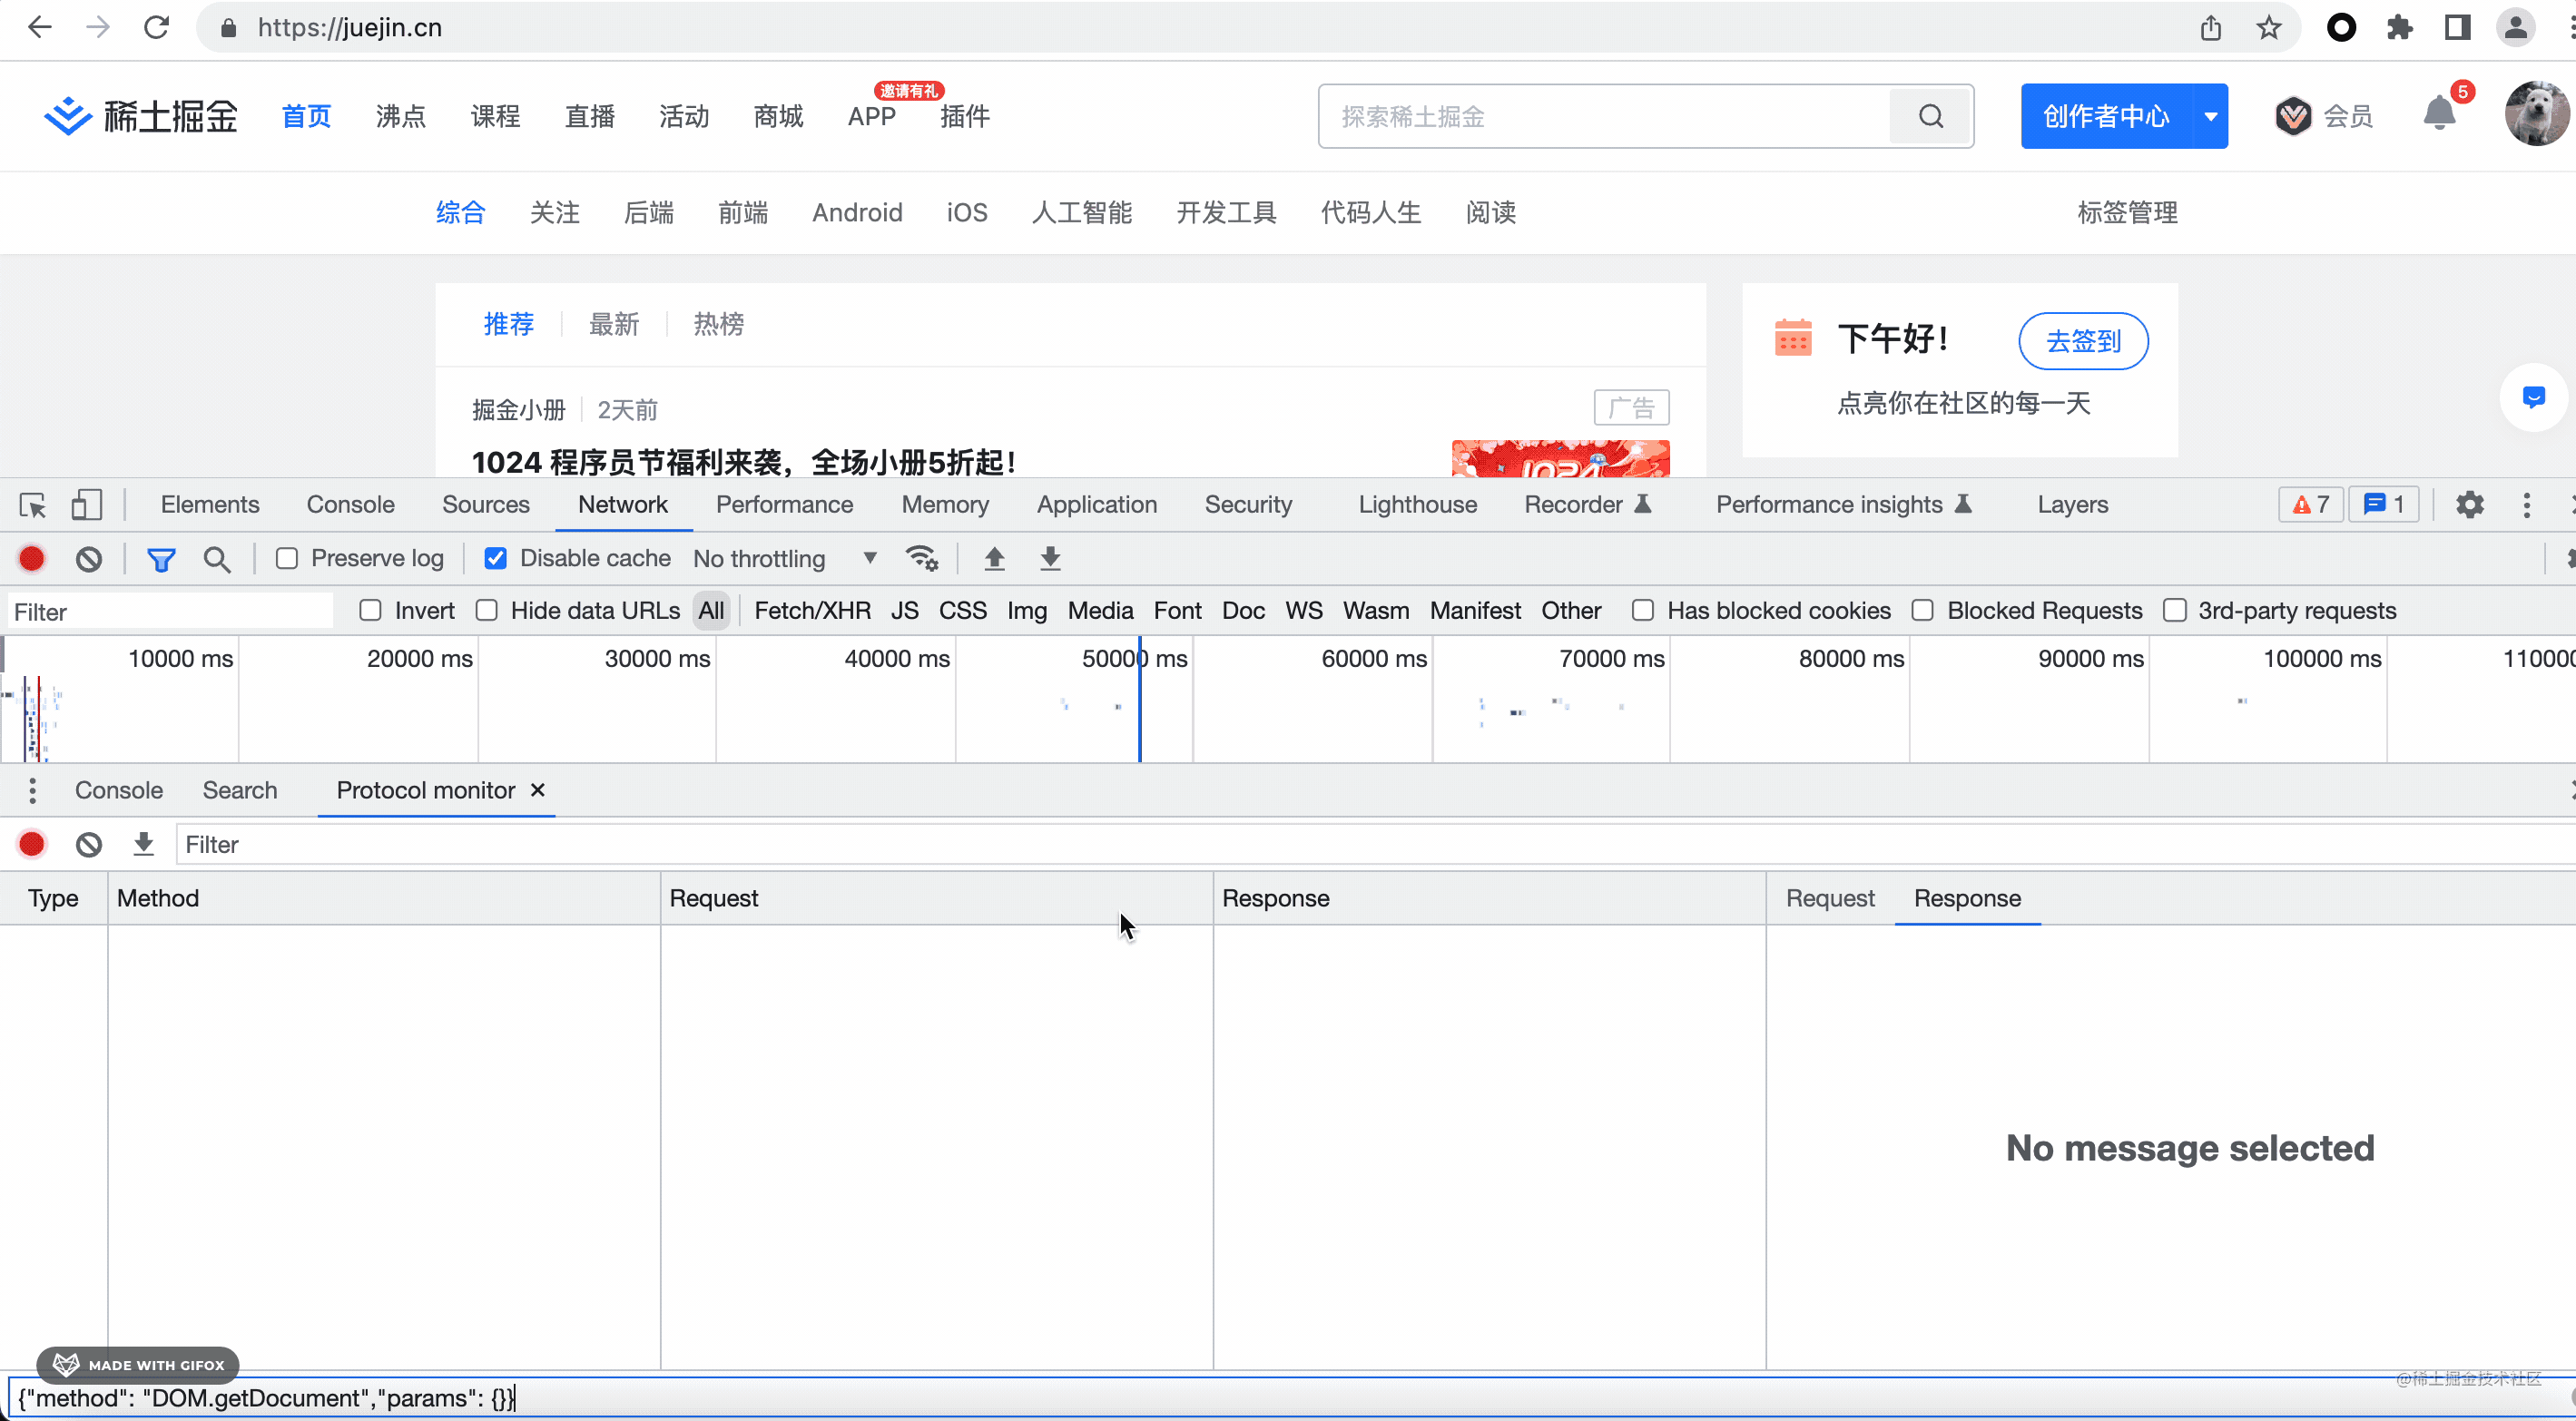
Task: Uncheck the Disable cache checkbox
Action: coord(495,559)
